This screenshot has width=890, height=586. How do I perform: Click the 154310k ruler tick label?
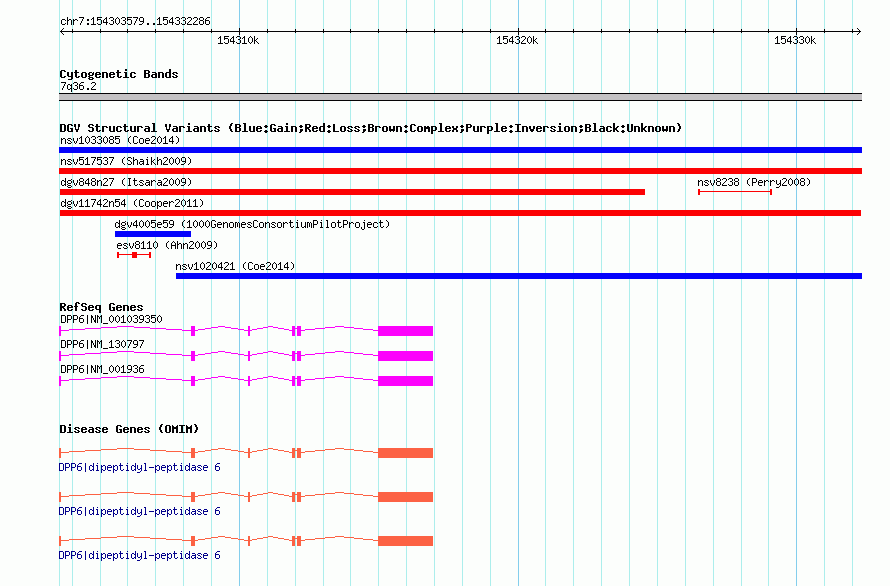point(238,40)
